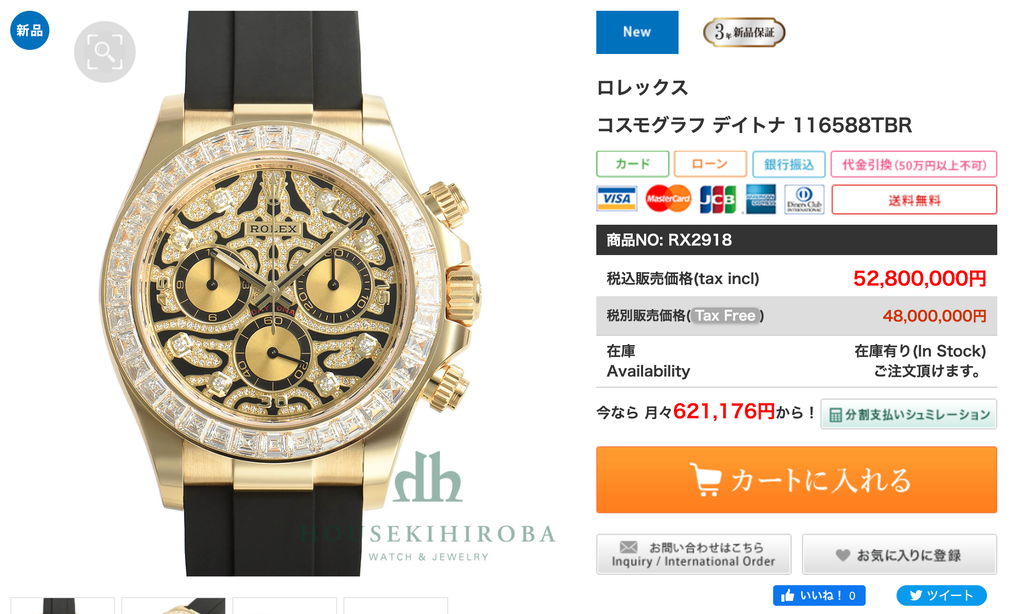The image size is (1024, 614).
Task: Click the 3-year warranty badge
Action: tap(744, 32)
